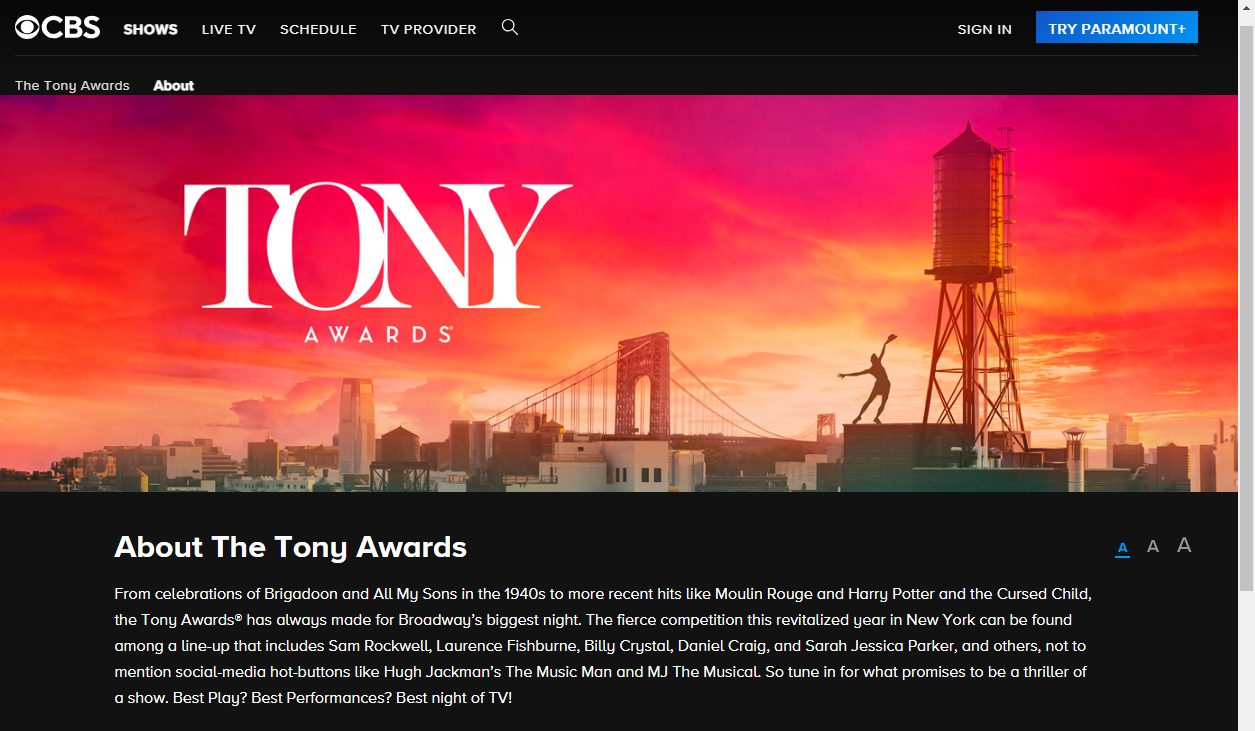Image resolution: width=1255 pixels, height=731 pixels.
Task: Open the SHOWS menu
Action: pos(149,29)
